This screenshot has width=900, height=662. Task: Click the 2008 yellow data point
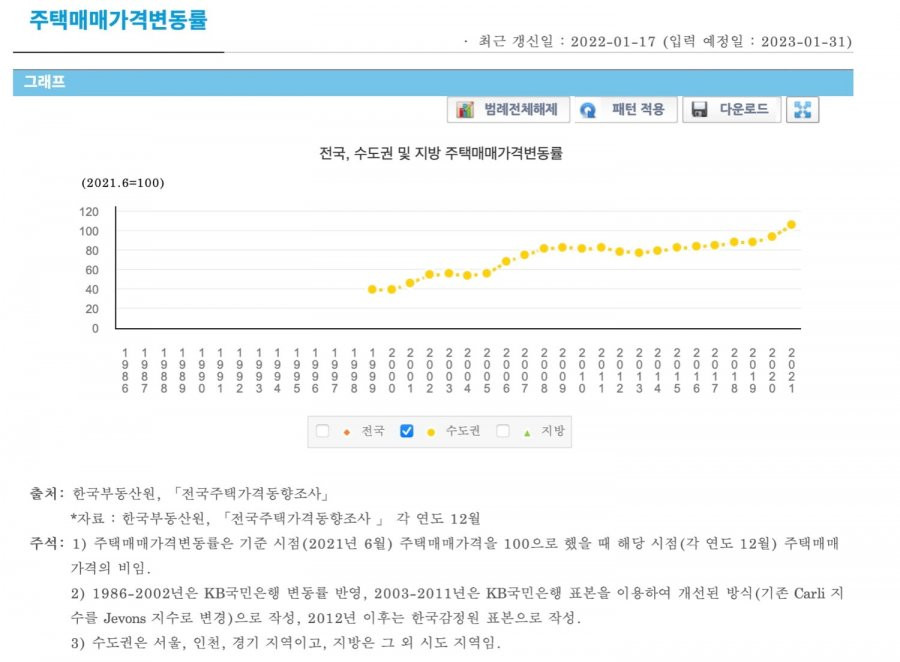[x=544, y=249]
